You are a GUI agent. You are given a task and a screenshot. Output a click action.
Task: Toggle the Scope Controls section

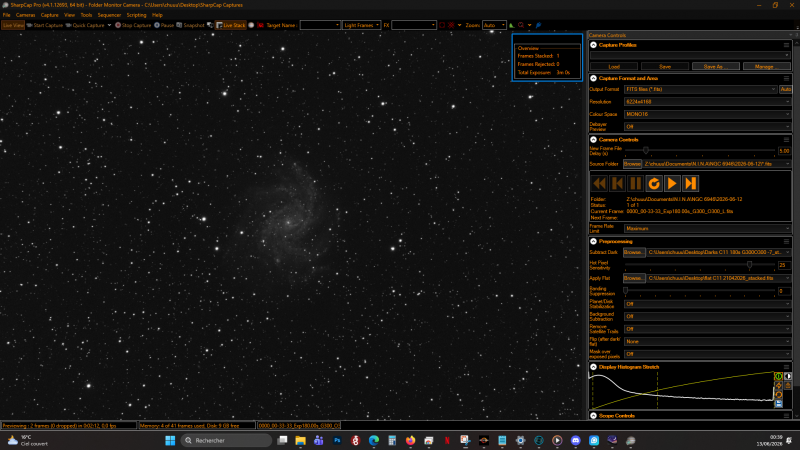(593, 416)
